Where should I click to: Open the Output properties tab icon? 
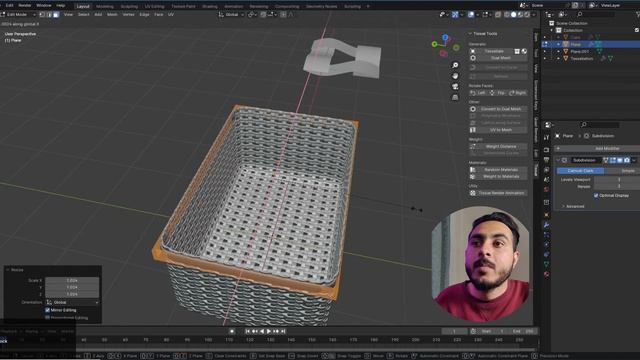(547, 160)
